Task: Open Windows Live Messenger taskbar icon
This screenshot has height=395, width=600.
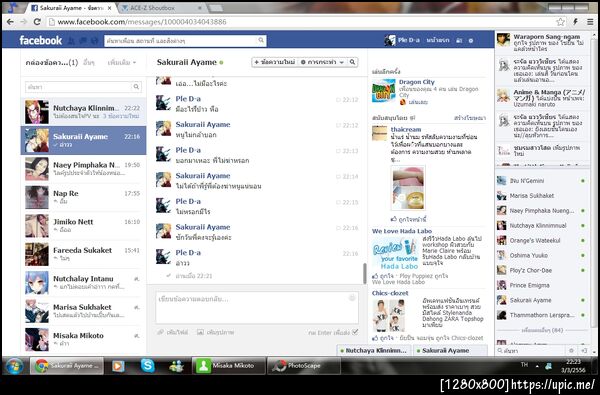Action: [176, 366]
